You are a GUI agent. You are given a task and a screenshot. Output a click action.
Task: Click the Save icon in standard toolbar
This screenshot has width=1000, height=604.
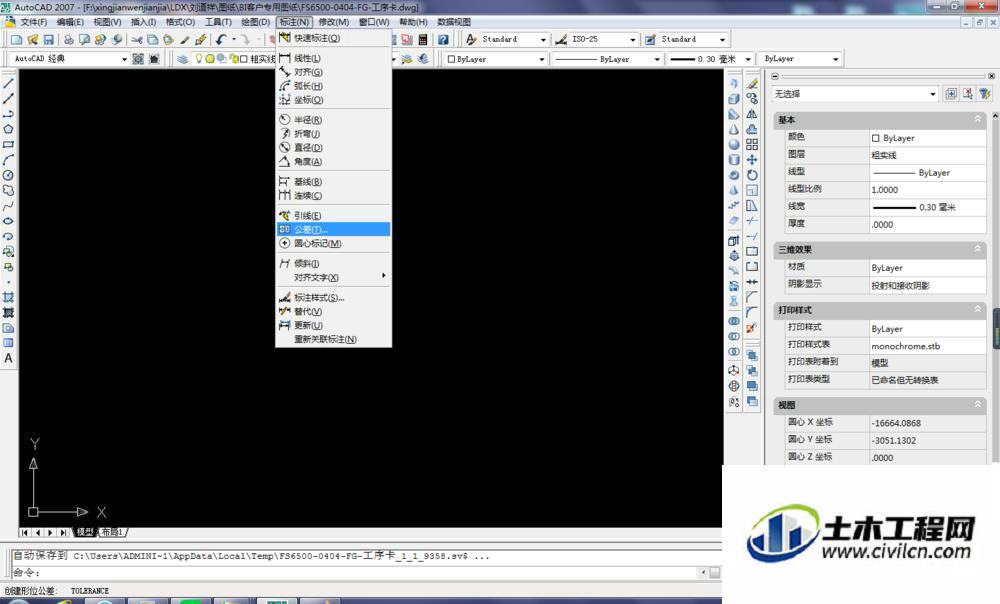[x=48, y=40]
